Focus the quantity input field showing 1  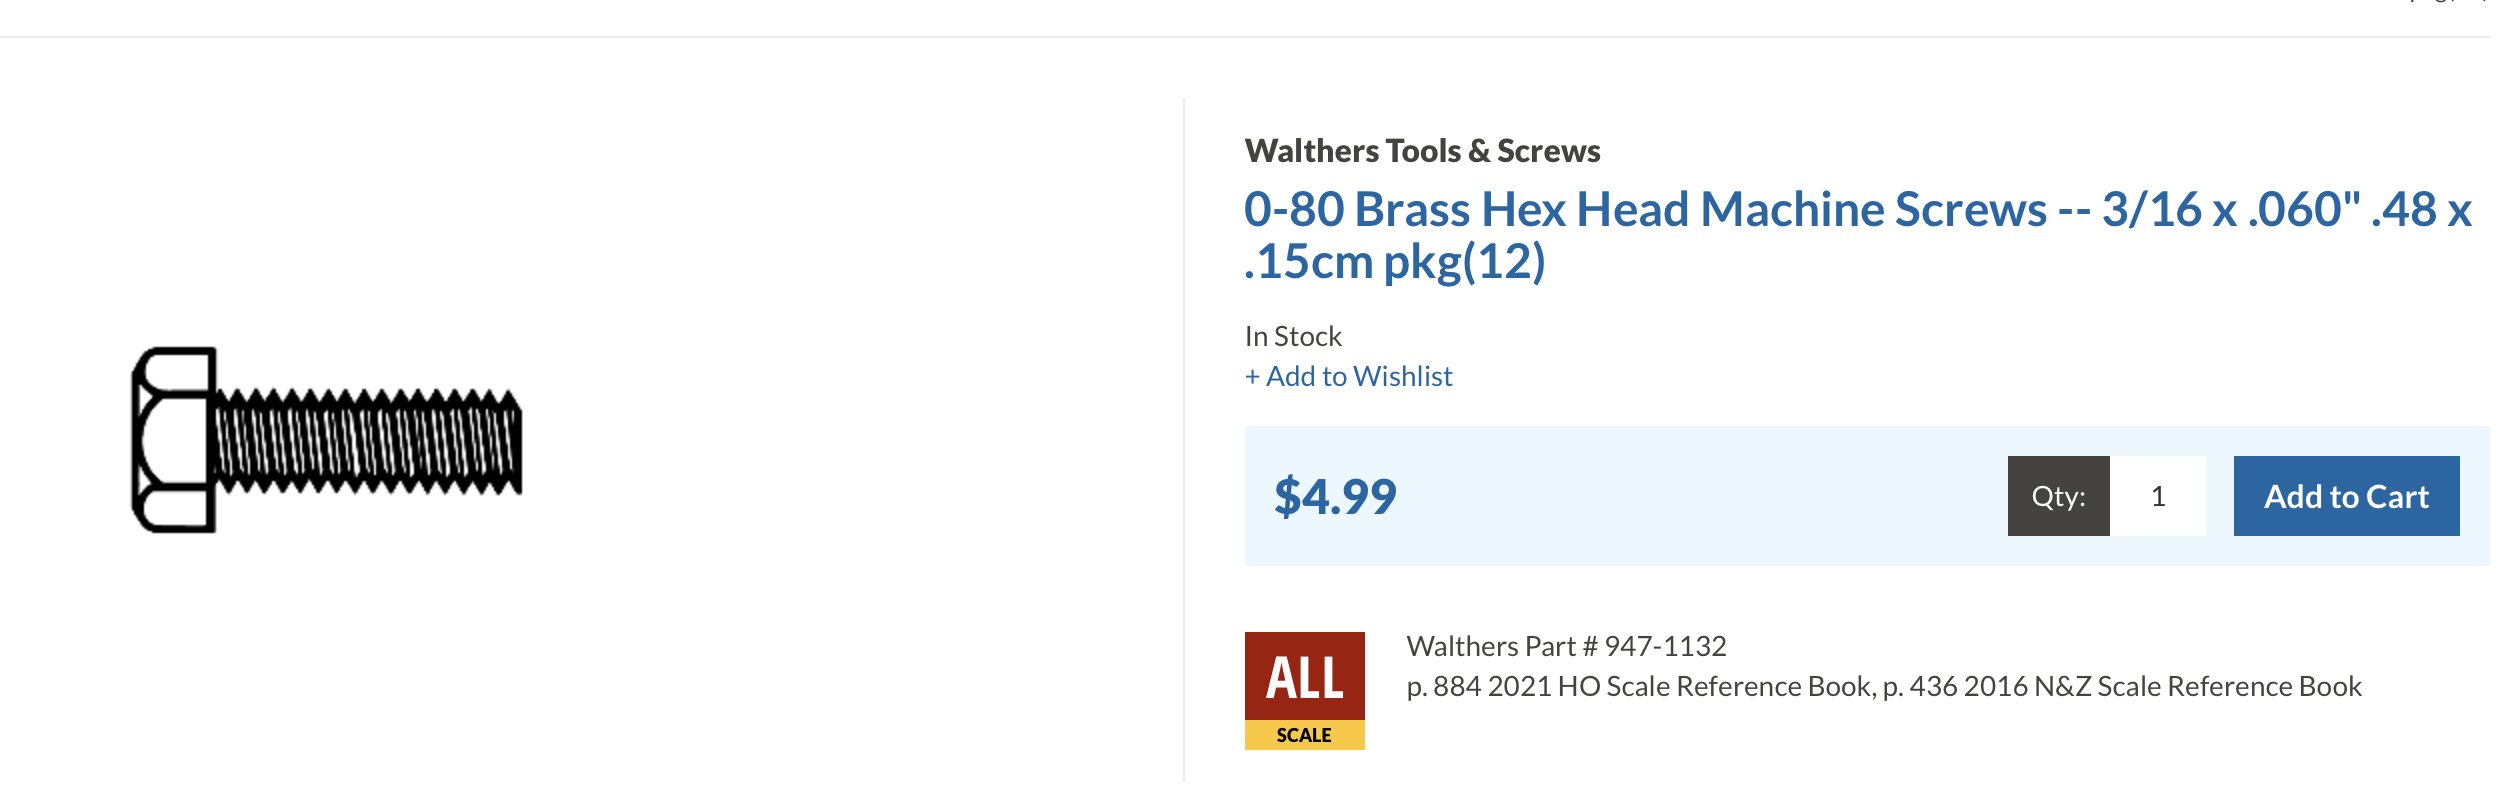point(2158,496)
